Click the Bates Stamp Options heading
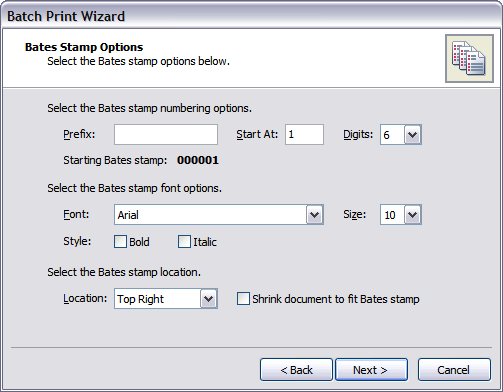503x392 pixels. pyautogui.click(x=84, y=47)
